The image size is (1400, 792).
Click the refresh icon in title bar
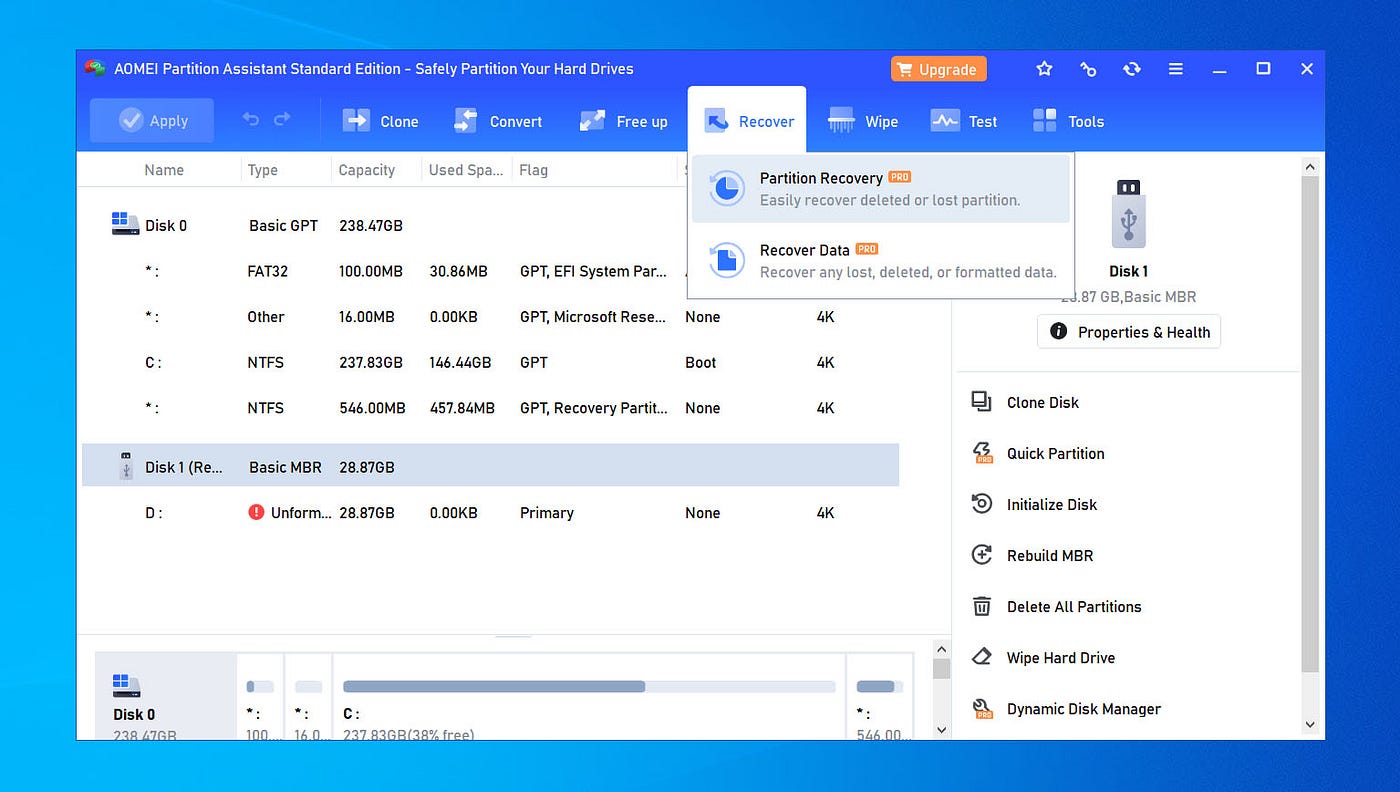(1132, 69)
